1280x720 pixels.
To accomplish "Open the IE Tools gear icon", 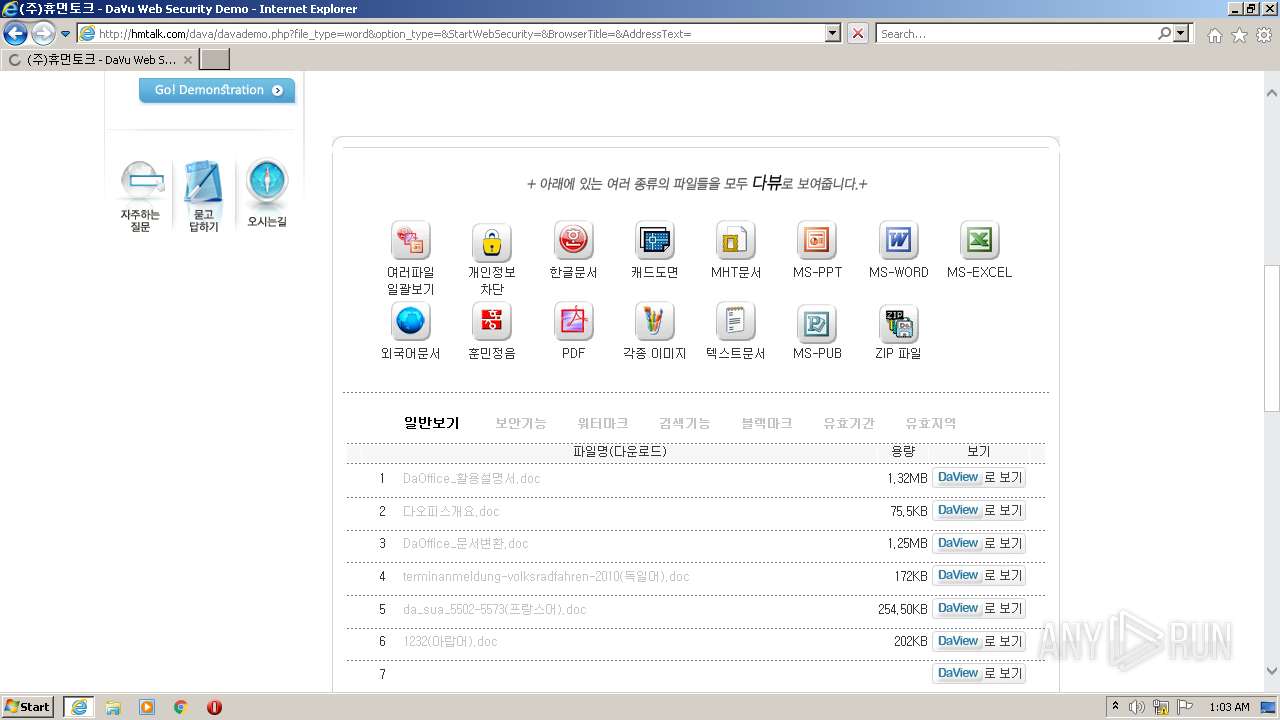I will tap(1264, 35).
